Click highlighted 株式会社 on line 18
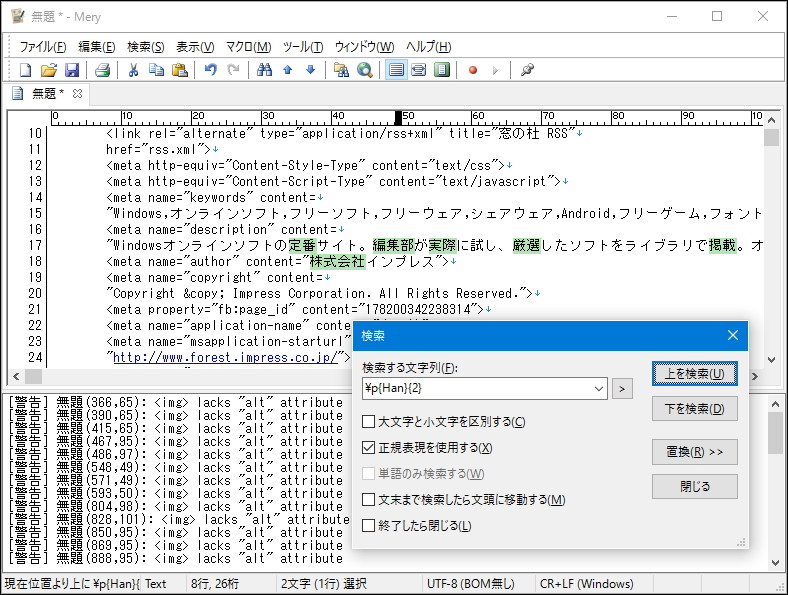 (337, 261)
